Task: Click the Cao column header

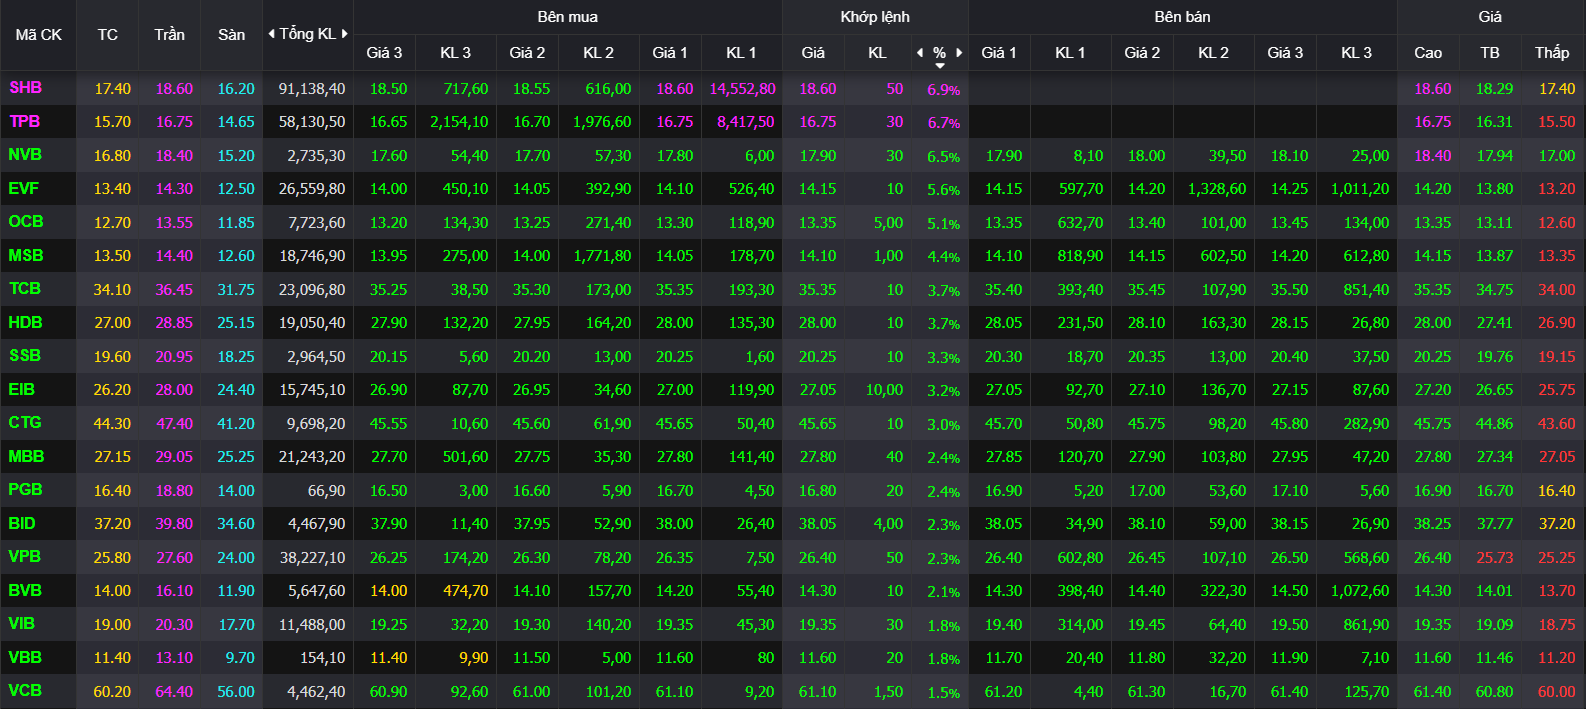Action: (1428, 53)
